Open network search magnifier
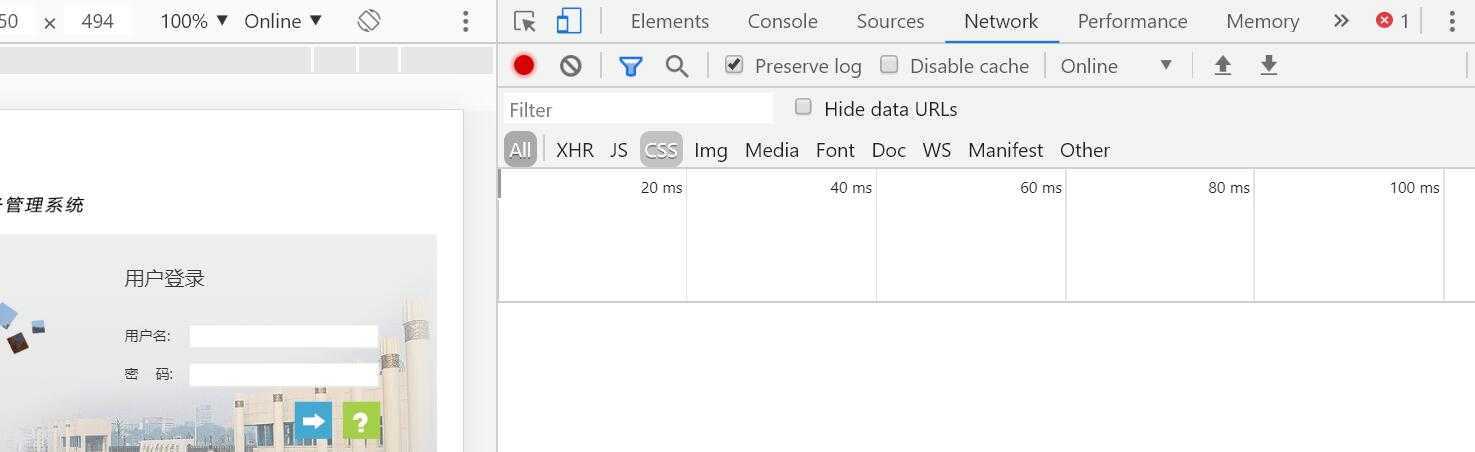This screenshot has width=1475, height=452. point(677,66)
